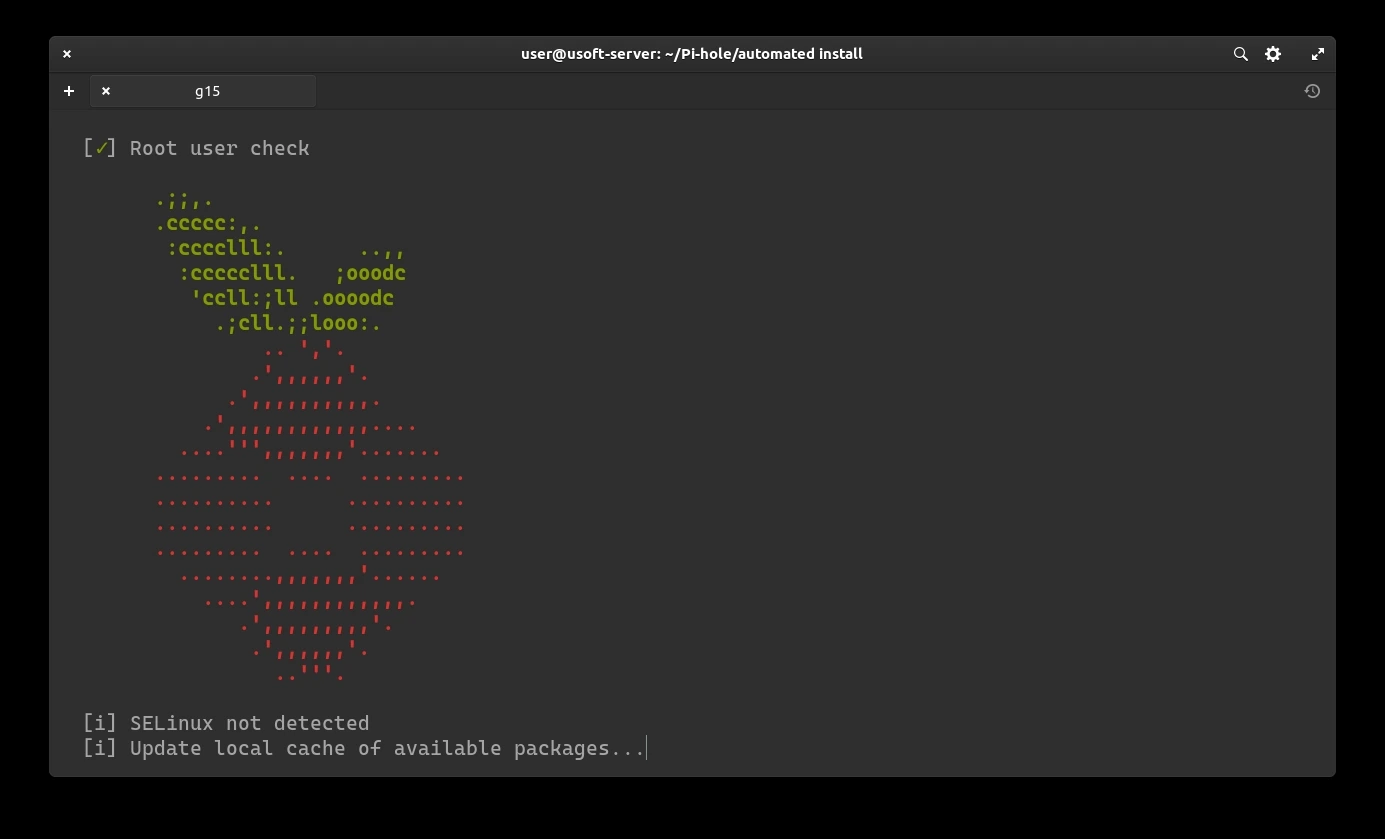Open settings via the gear icon
1385x839 pixels.
1272,54
